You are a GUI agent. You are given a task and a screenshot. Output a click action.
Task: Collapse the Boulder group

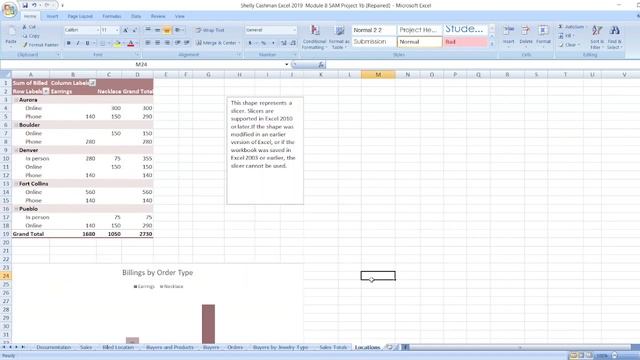point(16,125)
